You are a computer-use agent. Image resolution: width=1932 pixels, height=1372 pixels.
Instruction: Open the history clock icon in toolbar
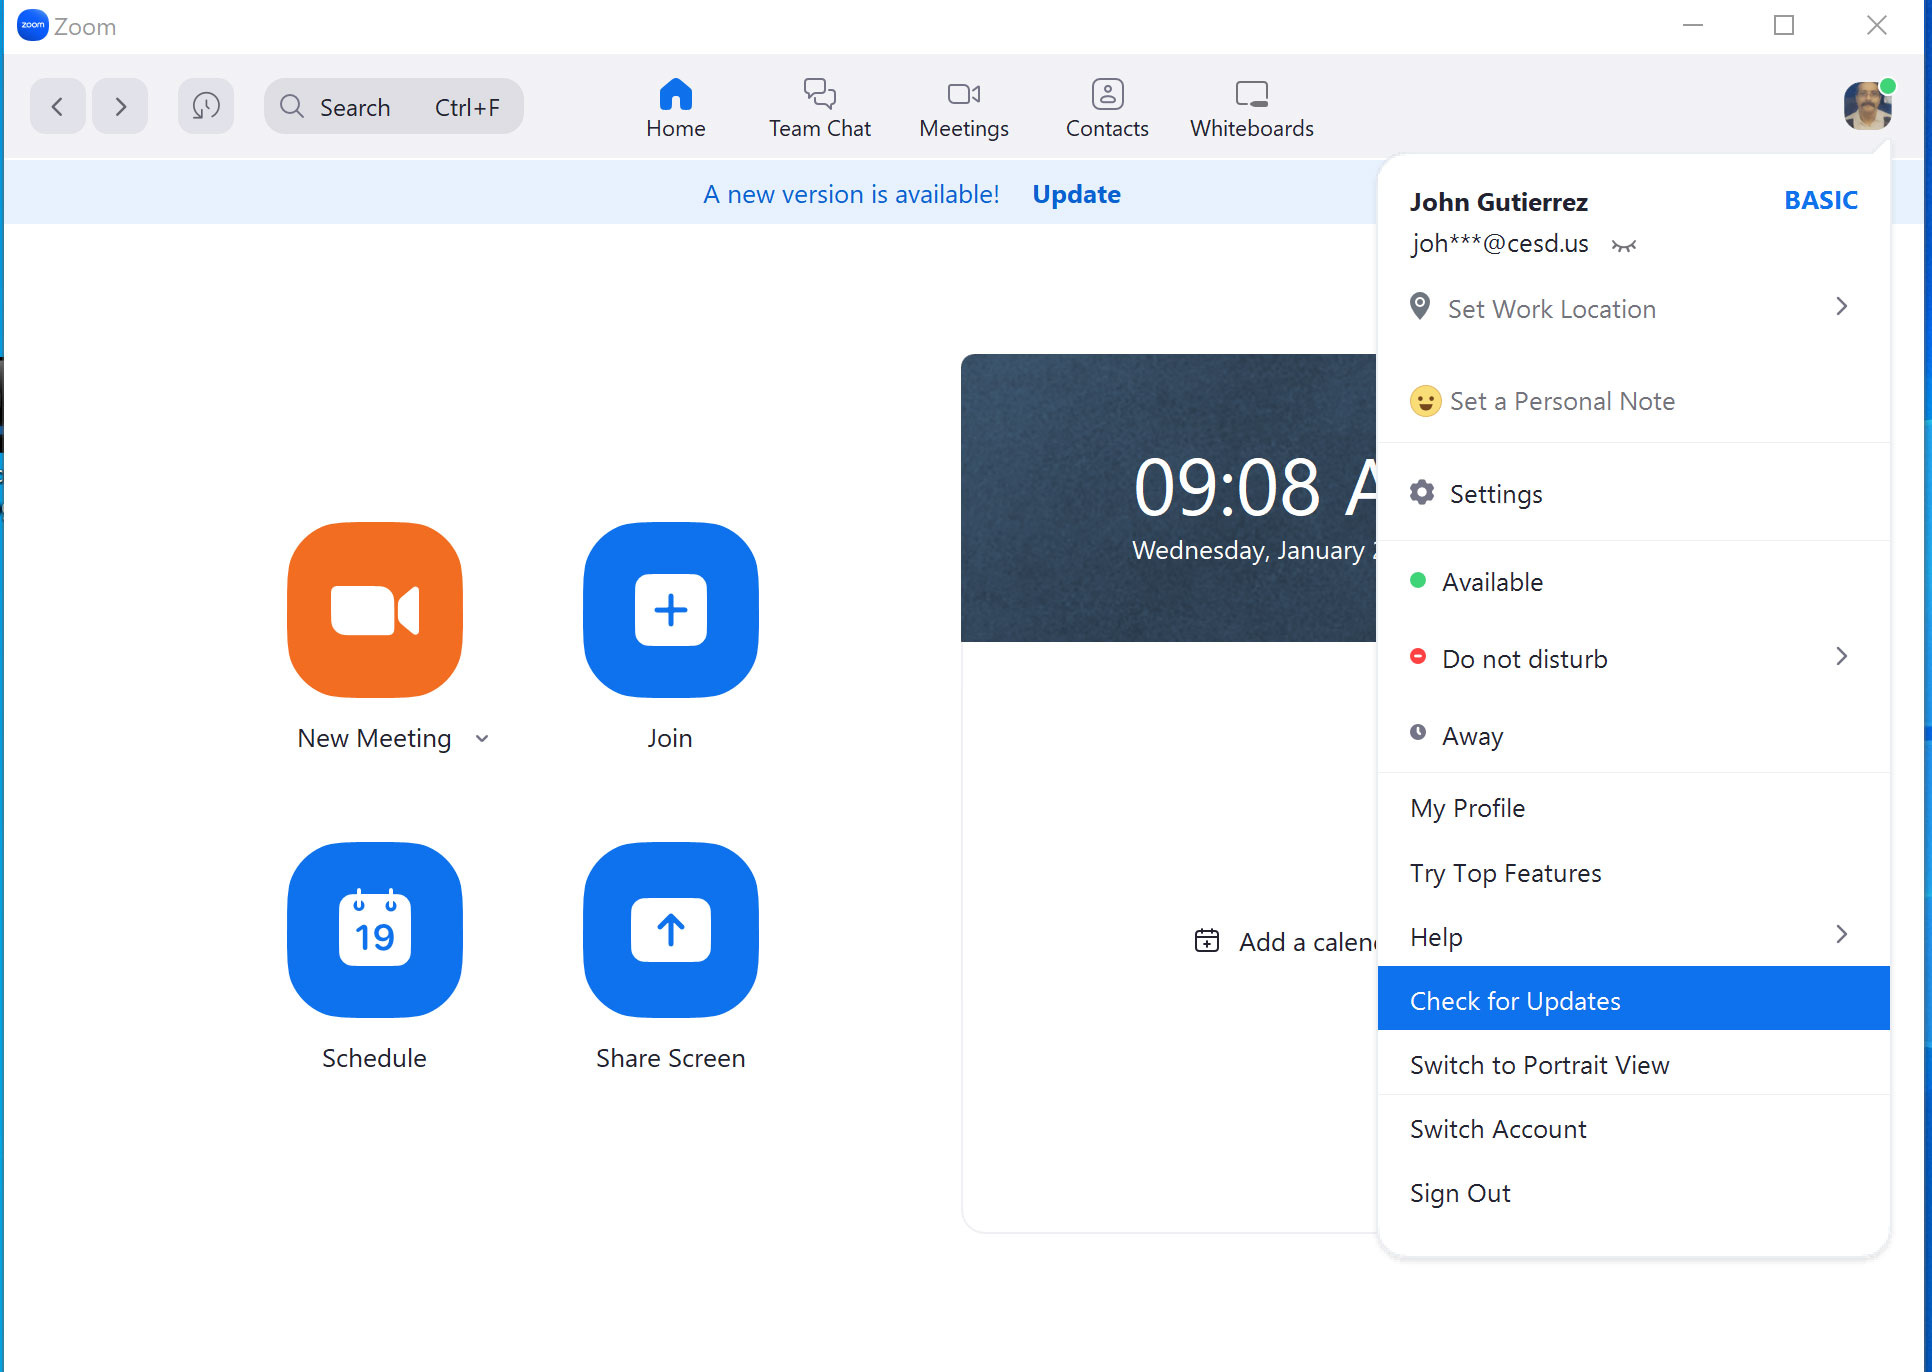point(206,106)
